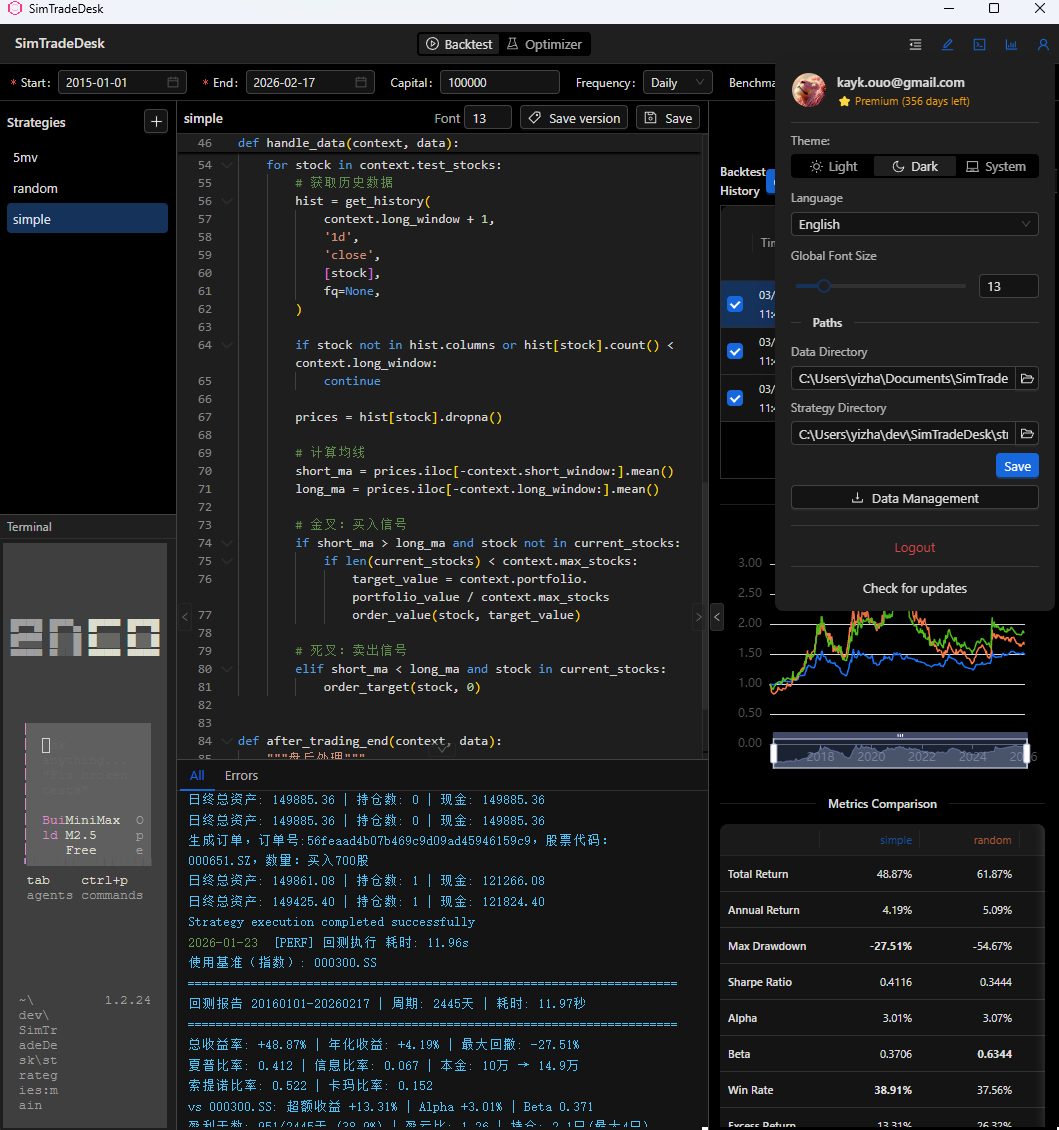Toggle the third backtest history checkbox
The height and width of the screenshot is (1130, 1059).
coord(735,398)
